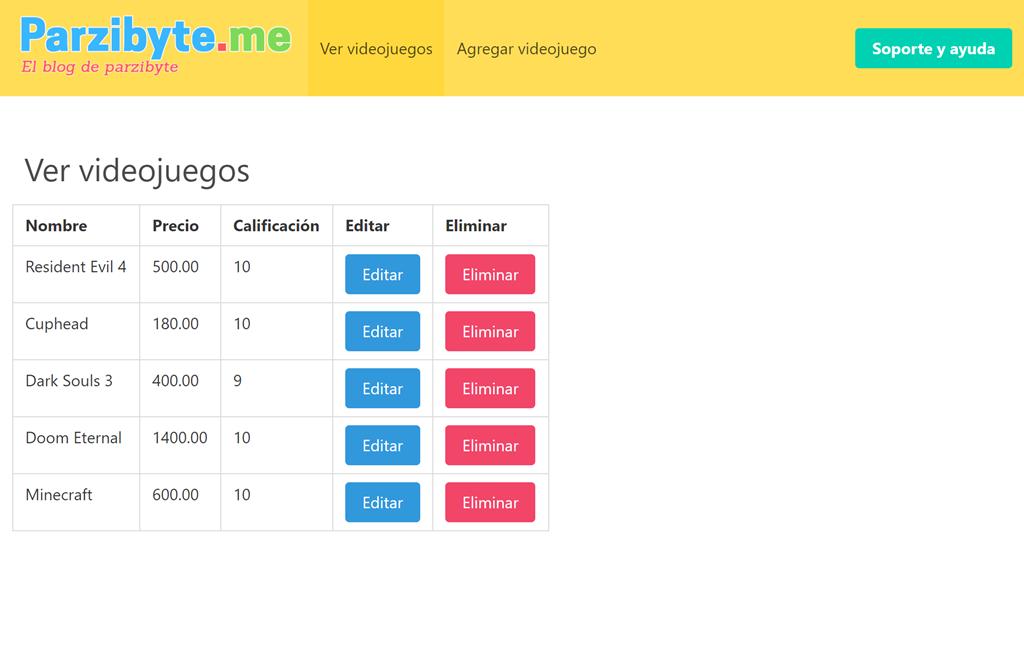The width and height of the screenshot is (1024, 660).
Task: Edit the Doom Eternal entry
Action: pyautogui.click(x=383, y=445)
